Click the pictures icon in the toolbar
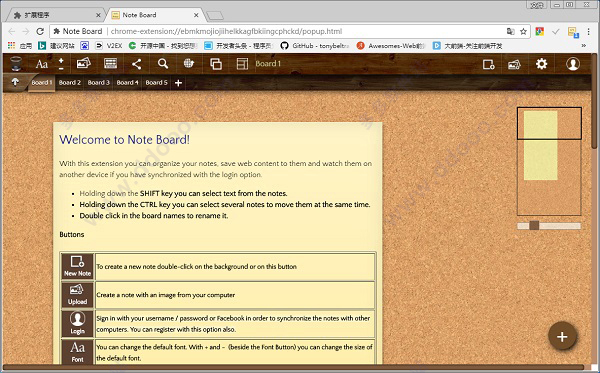This screenshot has width=600, height=373. click(x=83, y=63)
